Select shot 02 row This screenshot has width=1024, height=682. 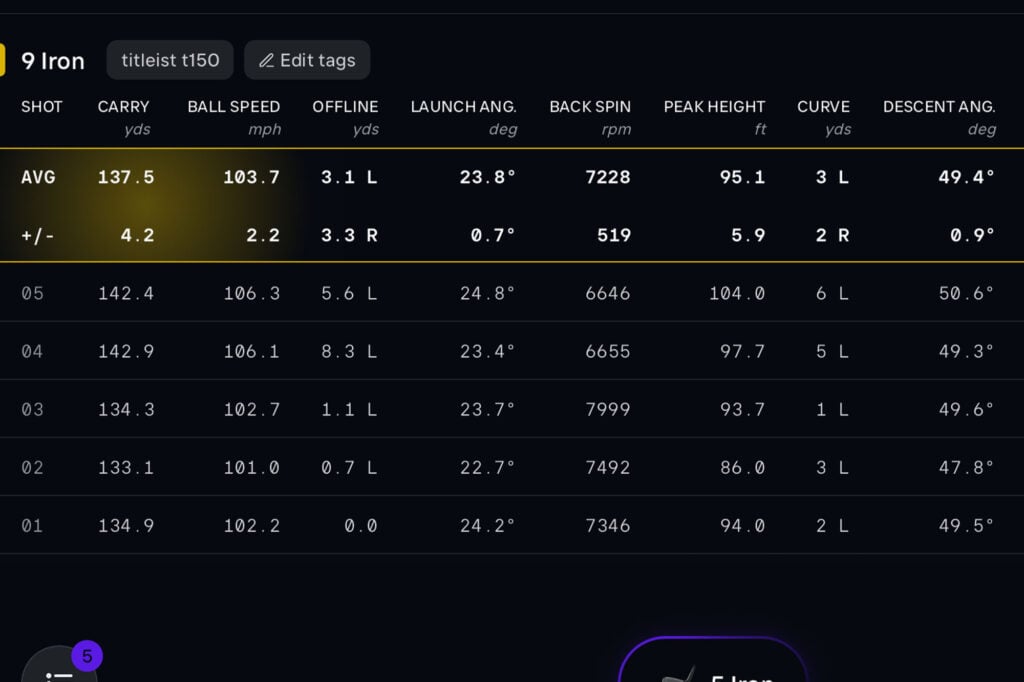(510, 467)
